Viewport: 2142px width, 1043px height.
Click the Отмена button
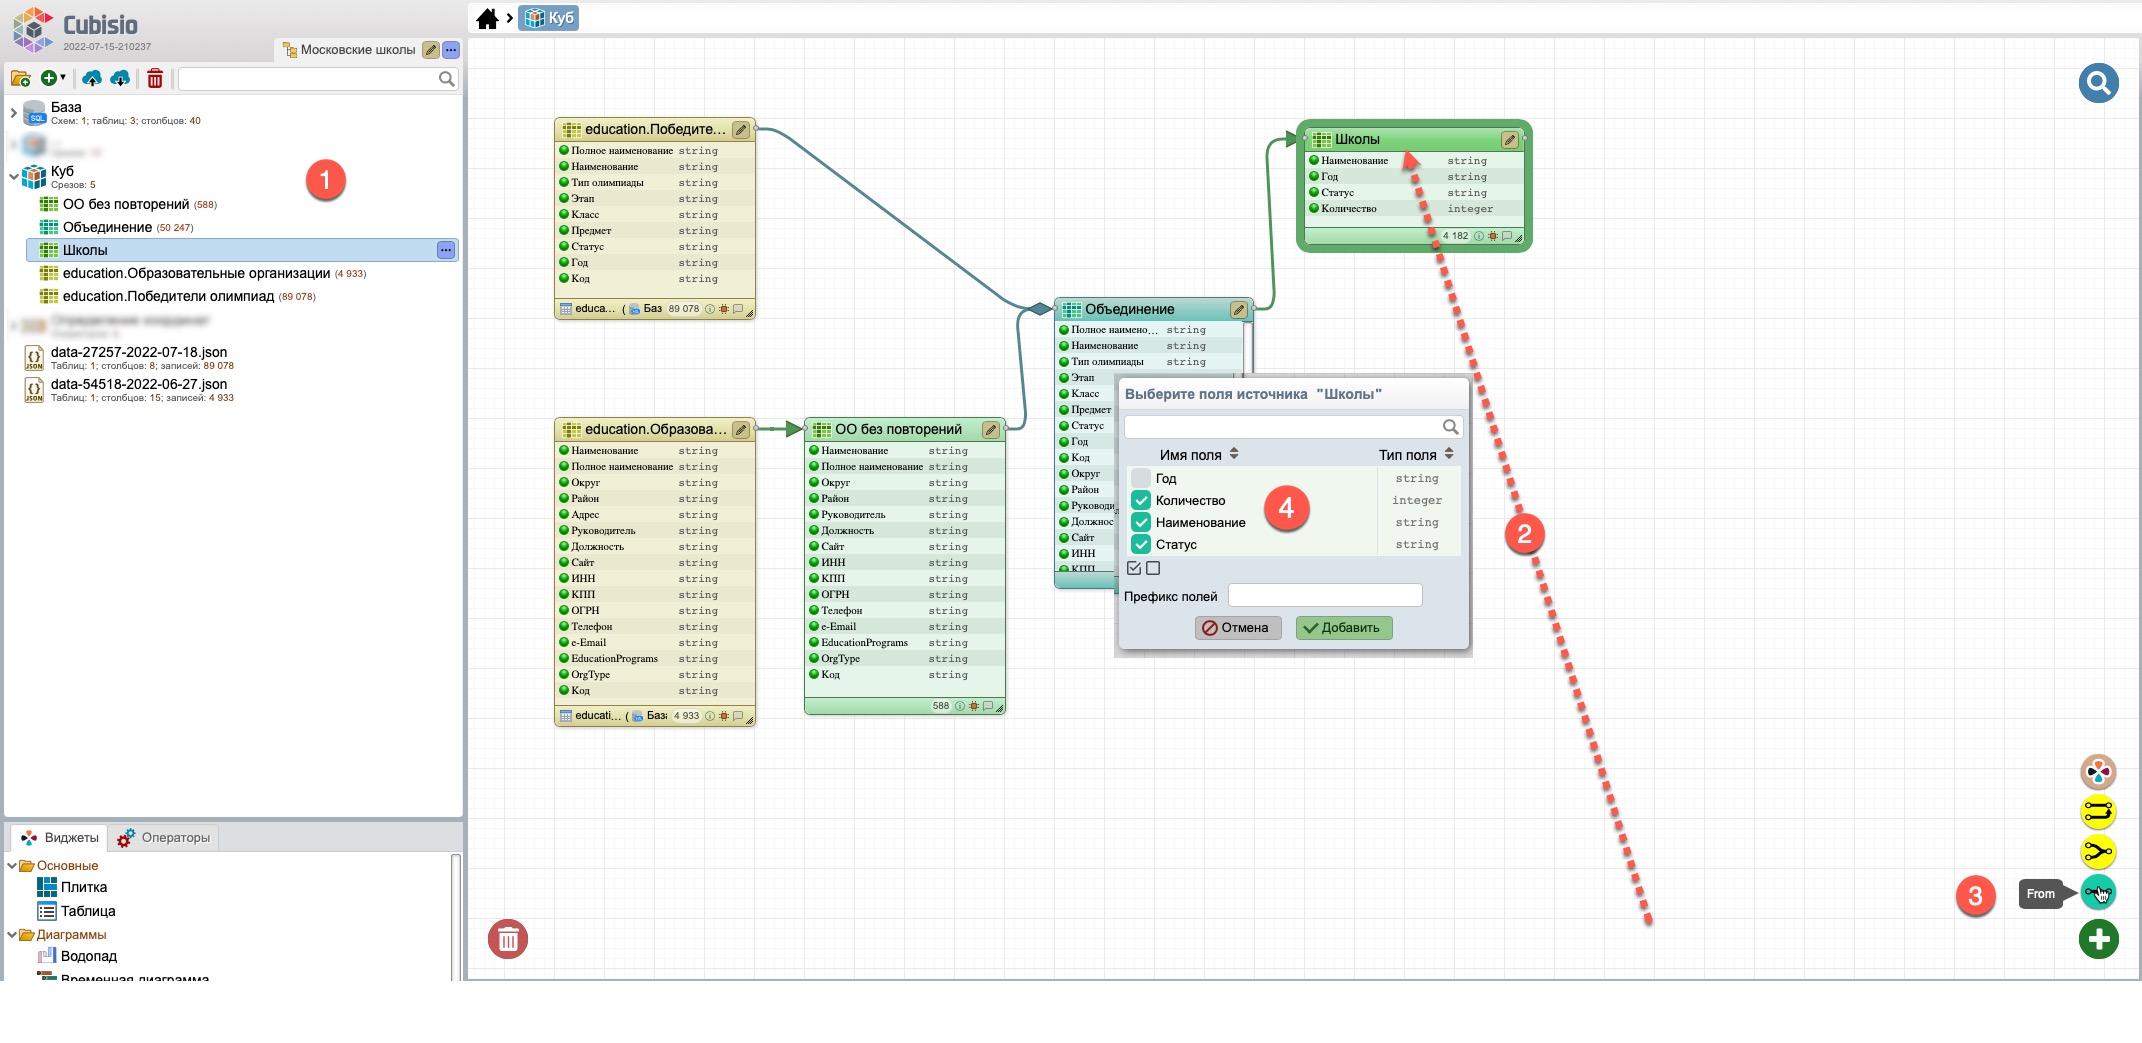[1237, 627]
